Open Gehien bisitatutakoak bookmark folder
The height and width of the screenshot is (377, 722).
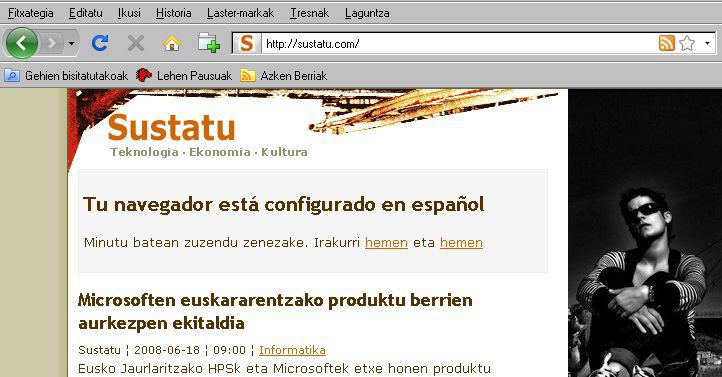click(66, 75)
